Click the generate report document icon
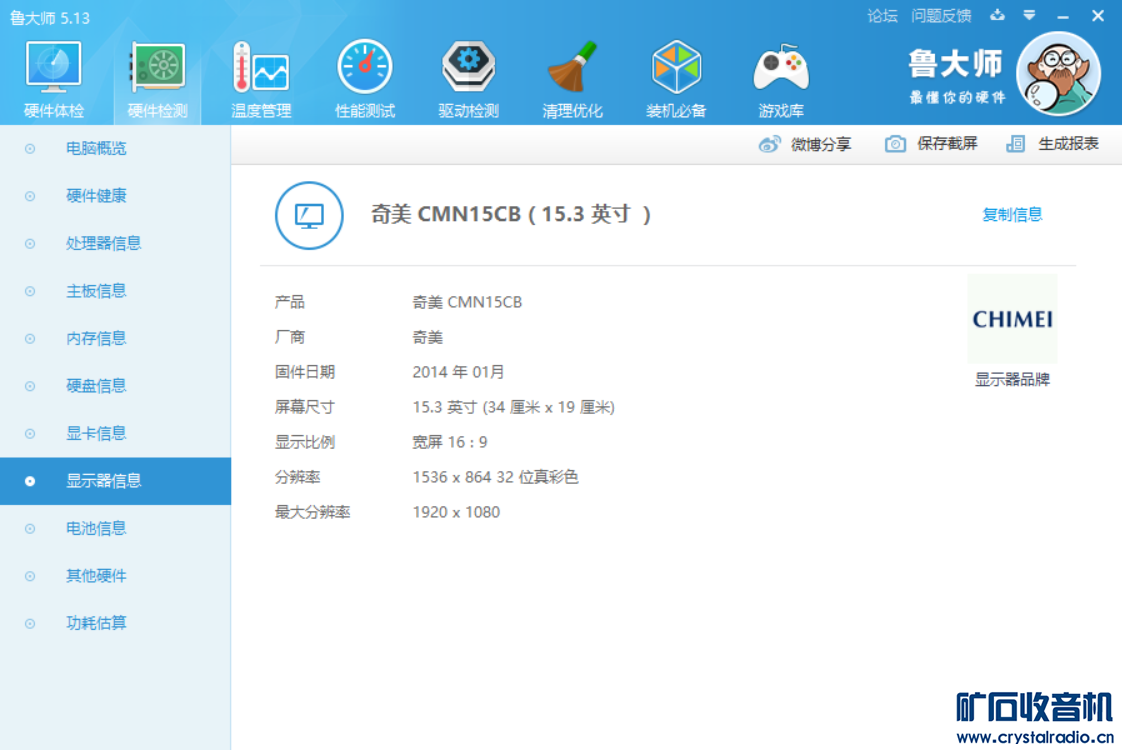This screenshot has height=750, width=1122. point(1015,144)
